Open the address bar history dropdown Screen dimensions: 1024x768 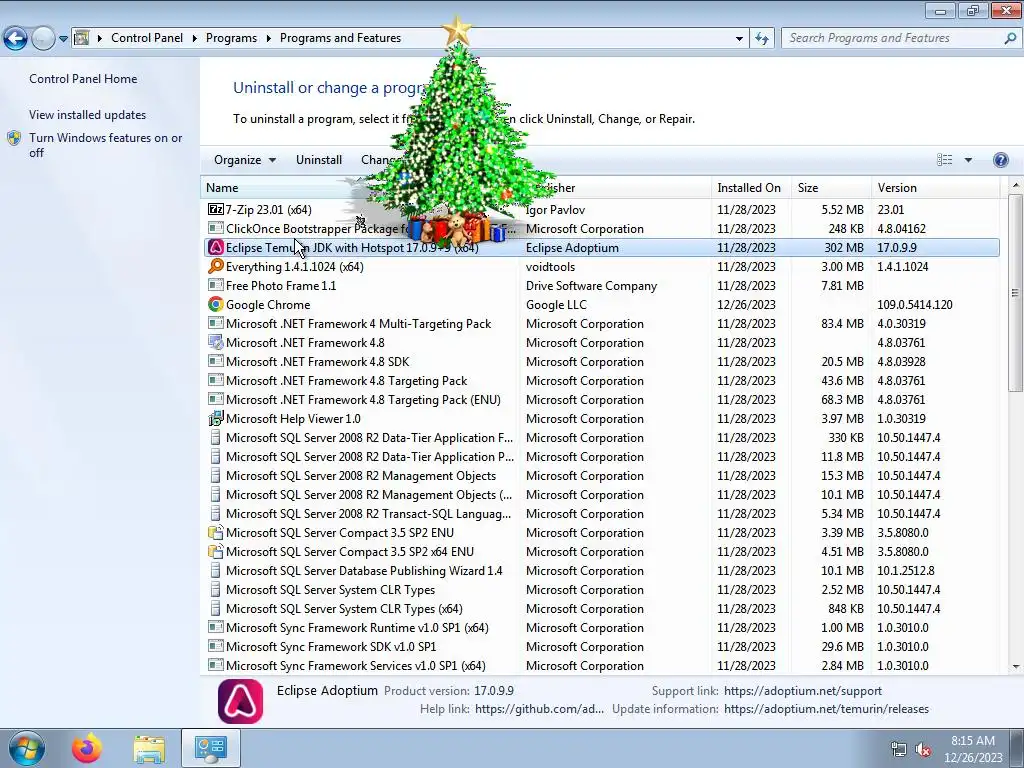coord(739,39)
